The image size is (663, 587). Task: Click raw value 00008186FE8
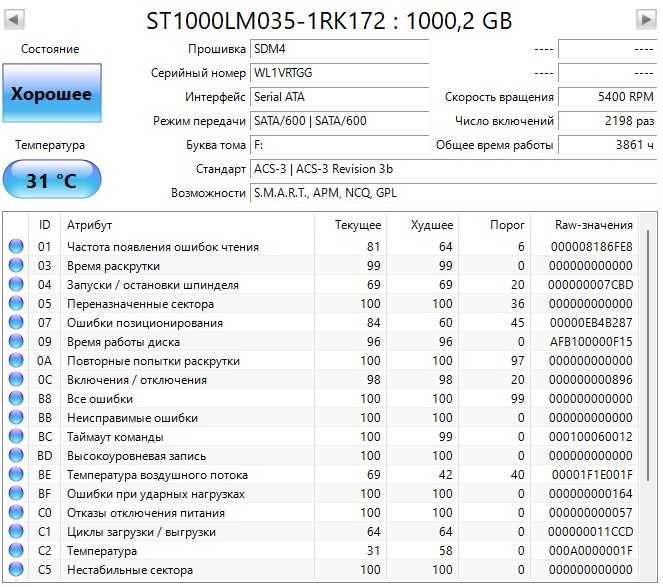click(591, 247)
